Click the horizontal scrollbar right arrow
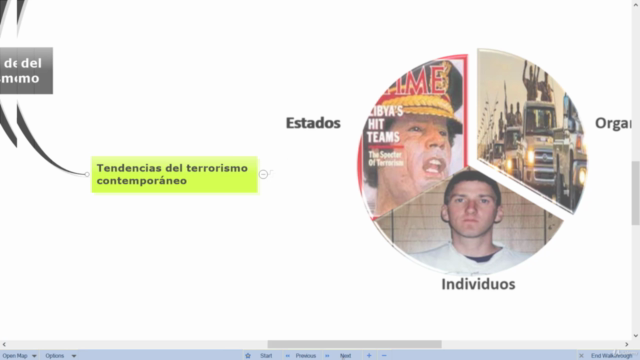The image size is (640, 360). point(627,344)
